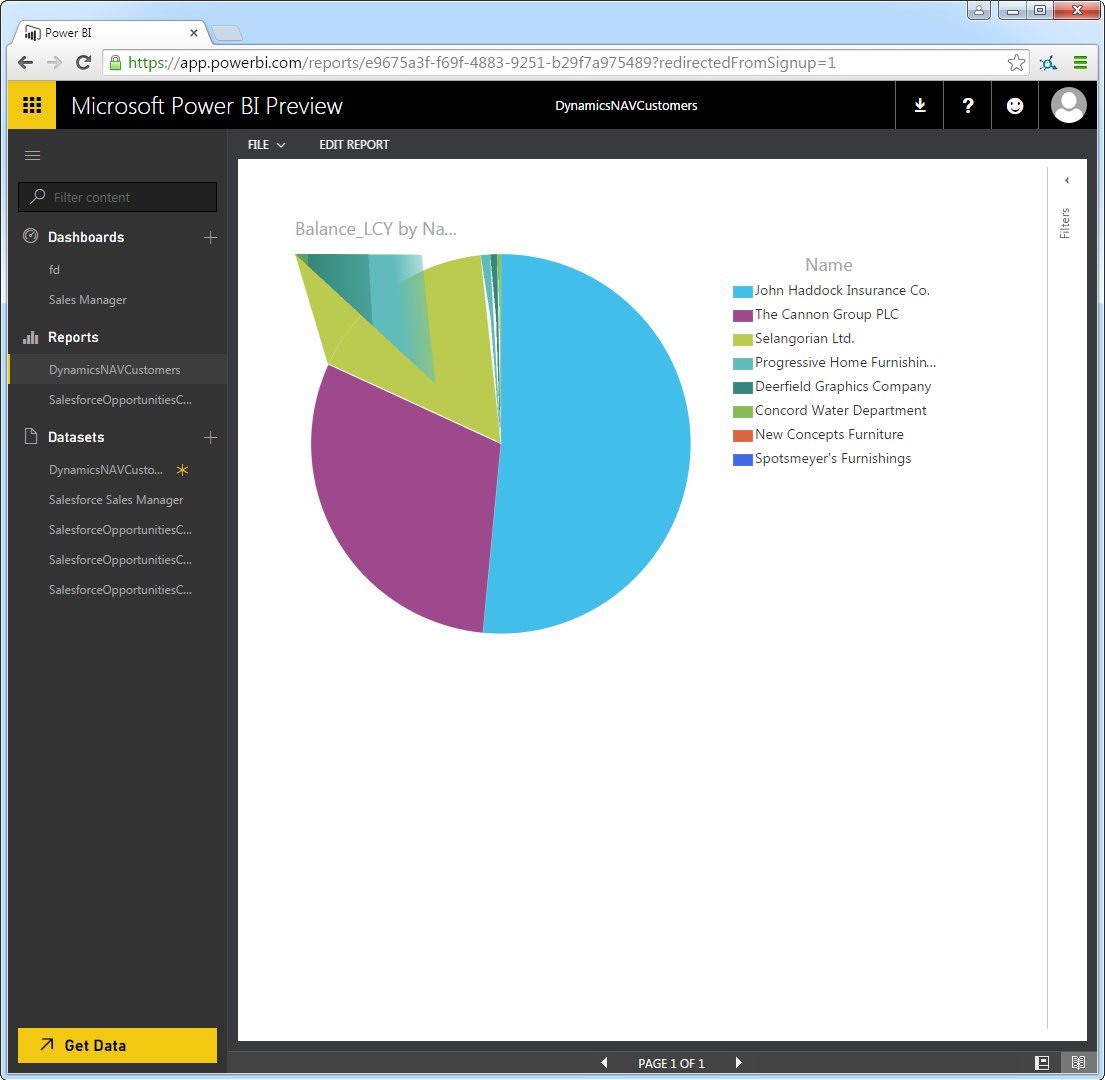Open the help question mark icon
The image size is (1105, 1080).
[967, 106]
